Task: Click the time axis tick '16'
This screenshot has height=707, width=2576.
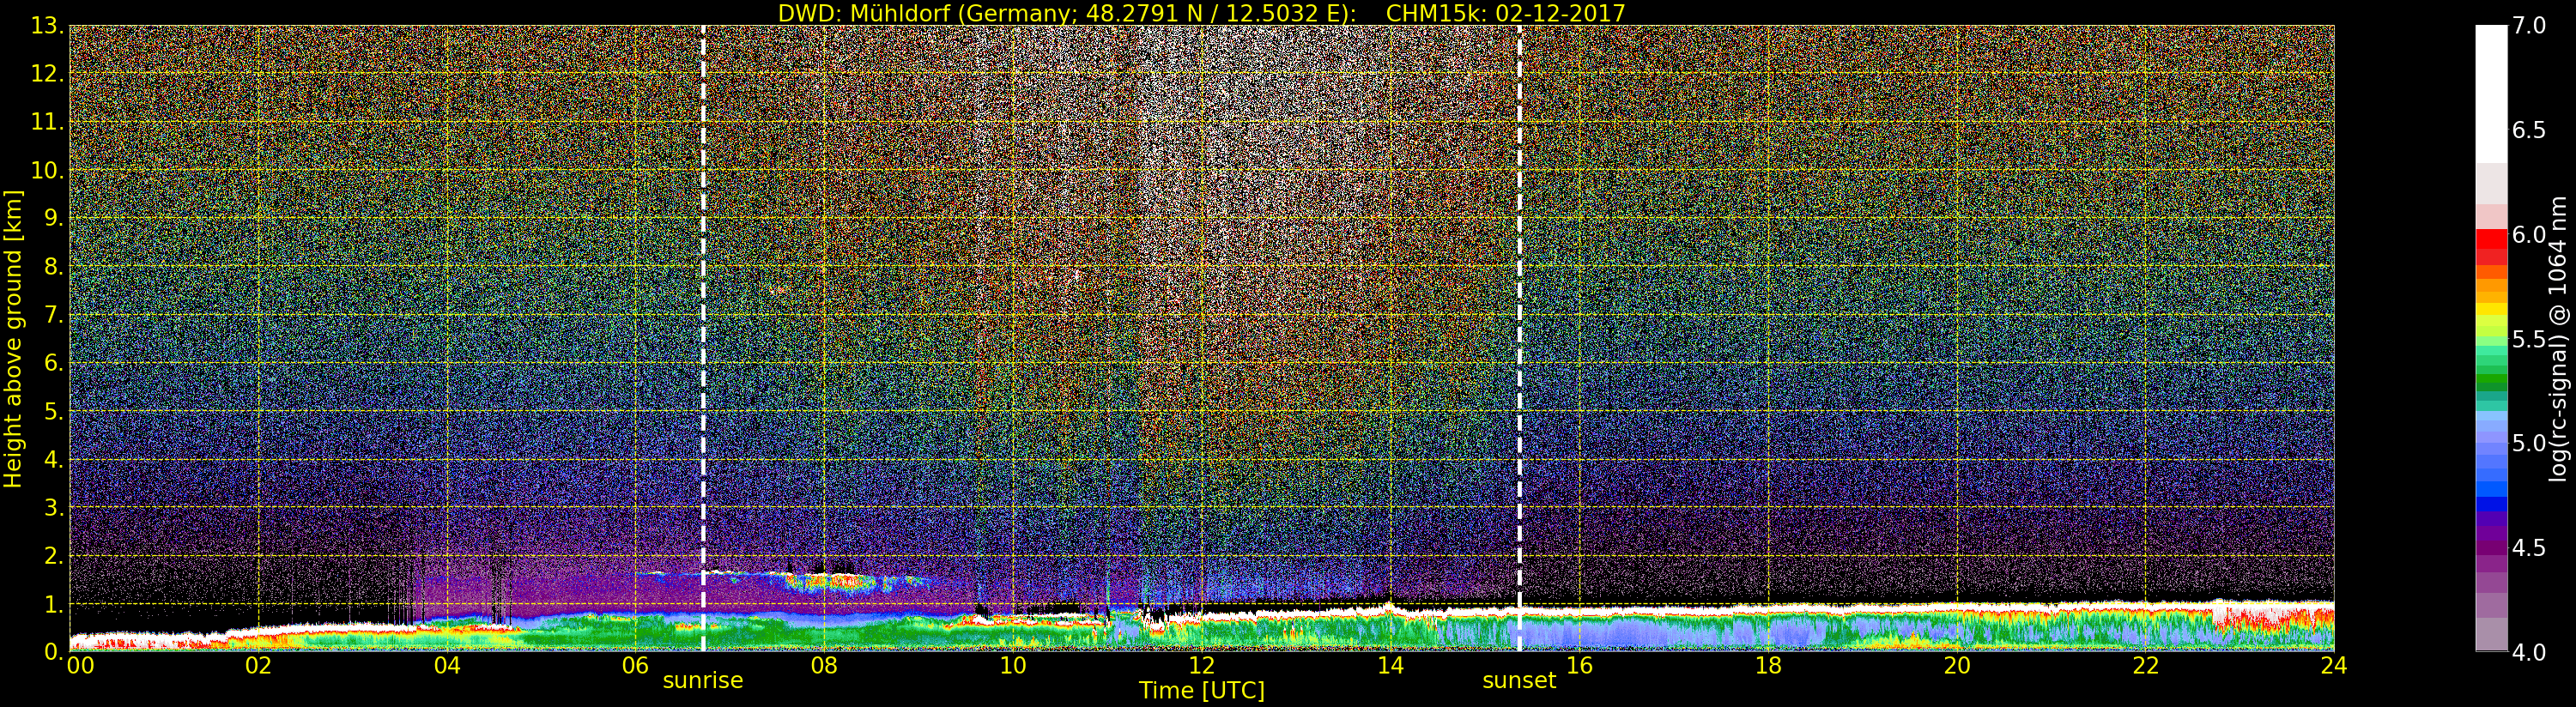Action: tap(1579, 665)
